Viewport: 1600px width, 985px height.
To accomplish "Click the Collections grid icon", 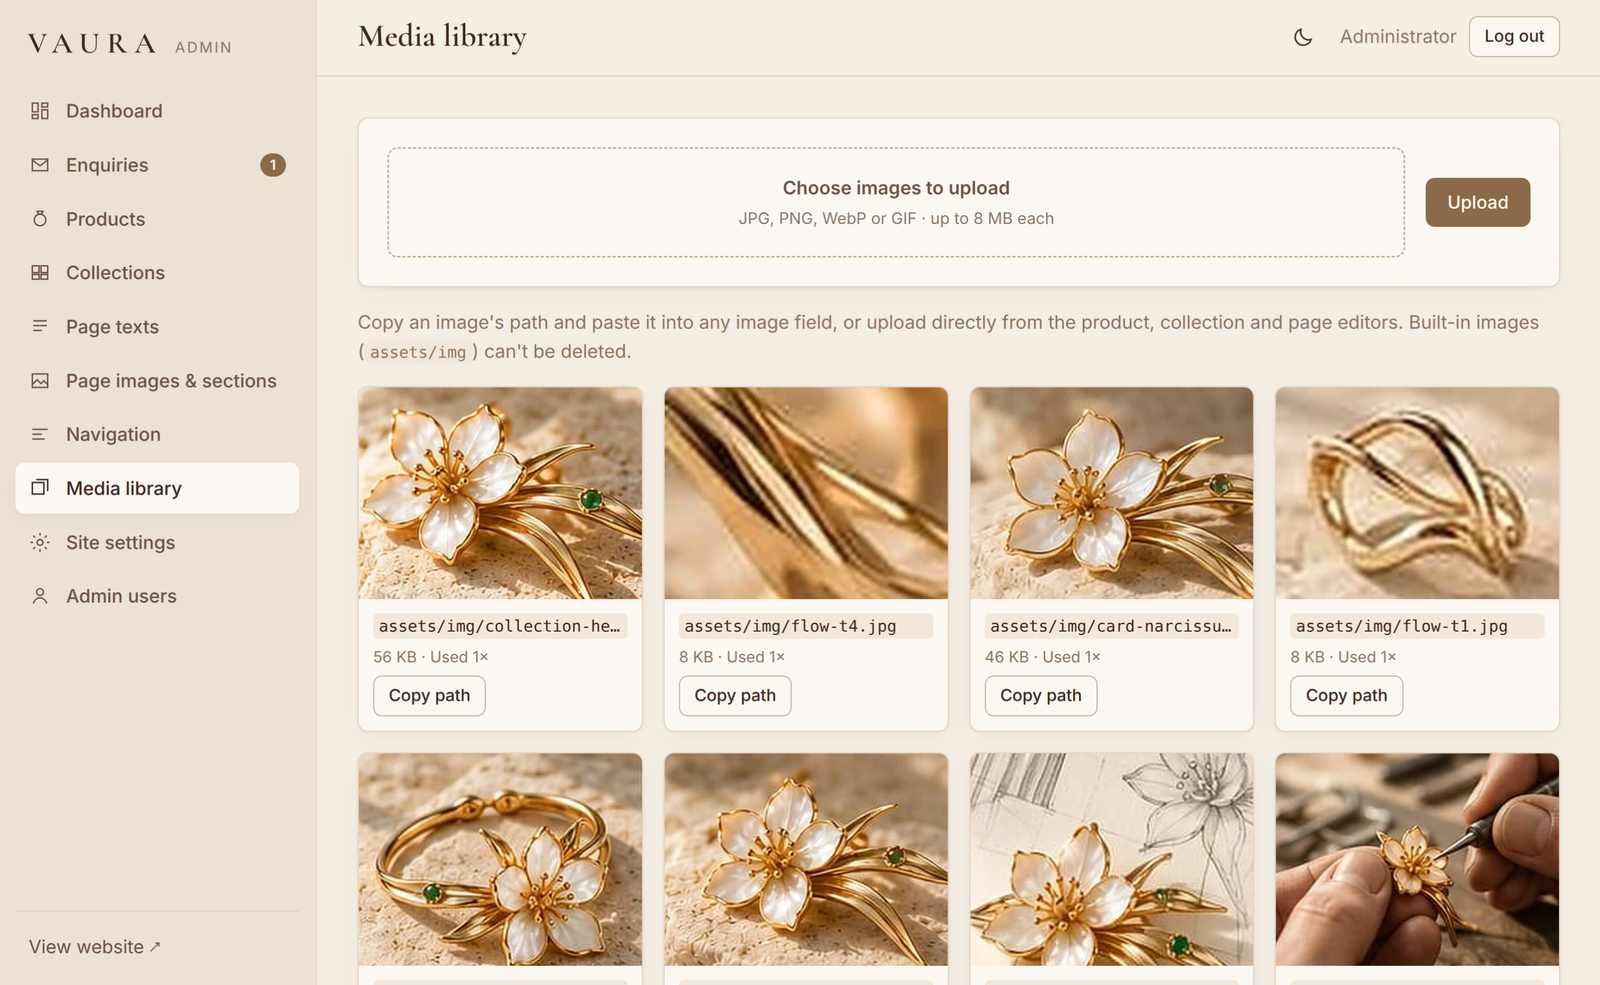I will [x=40, y=272].
